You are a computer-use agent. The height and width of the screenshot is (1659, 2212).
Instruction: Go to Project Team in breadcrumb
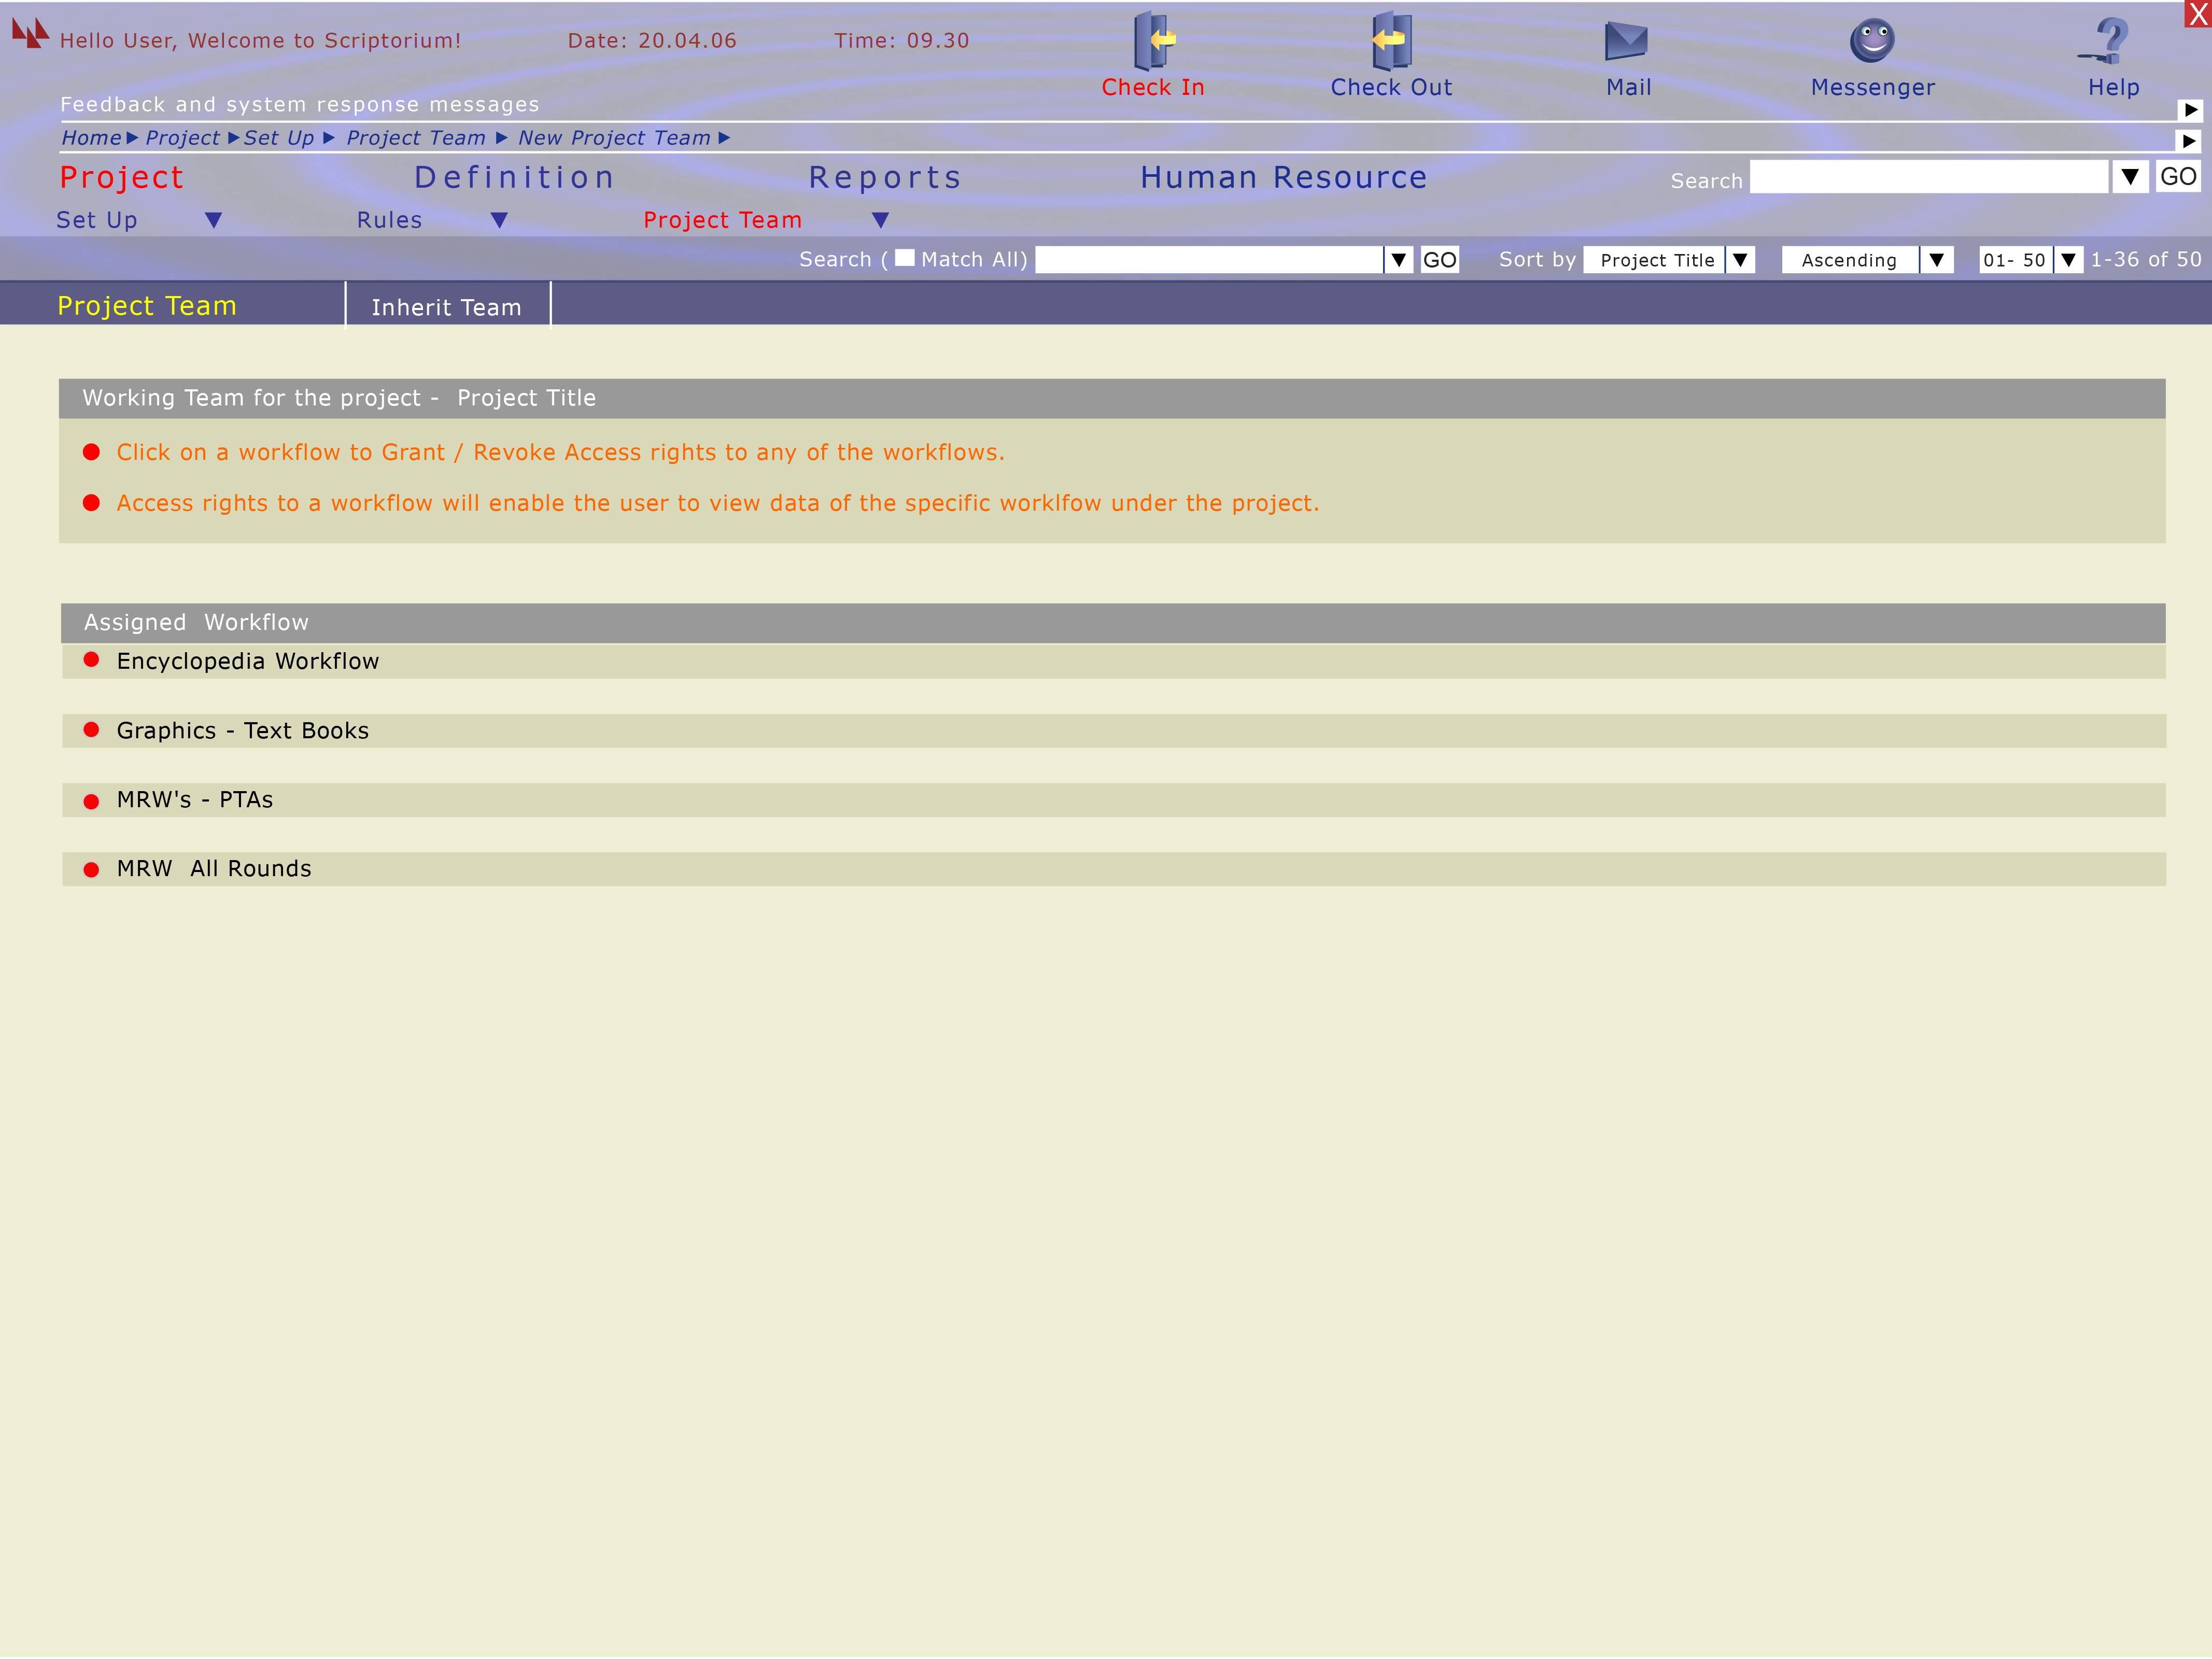415,138
